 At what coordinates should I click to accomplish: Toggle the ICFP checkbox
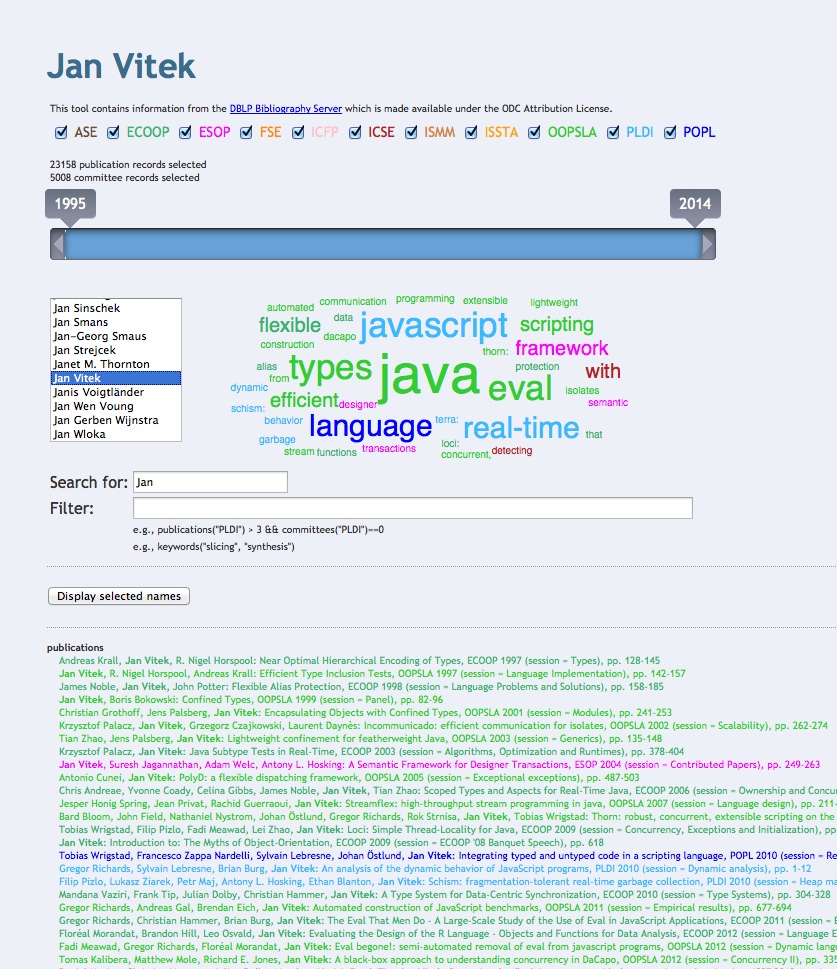click(298, 132)
